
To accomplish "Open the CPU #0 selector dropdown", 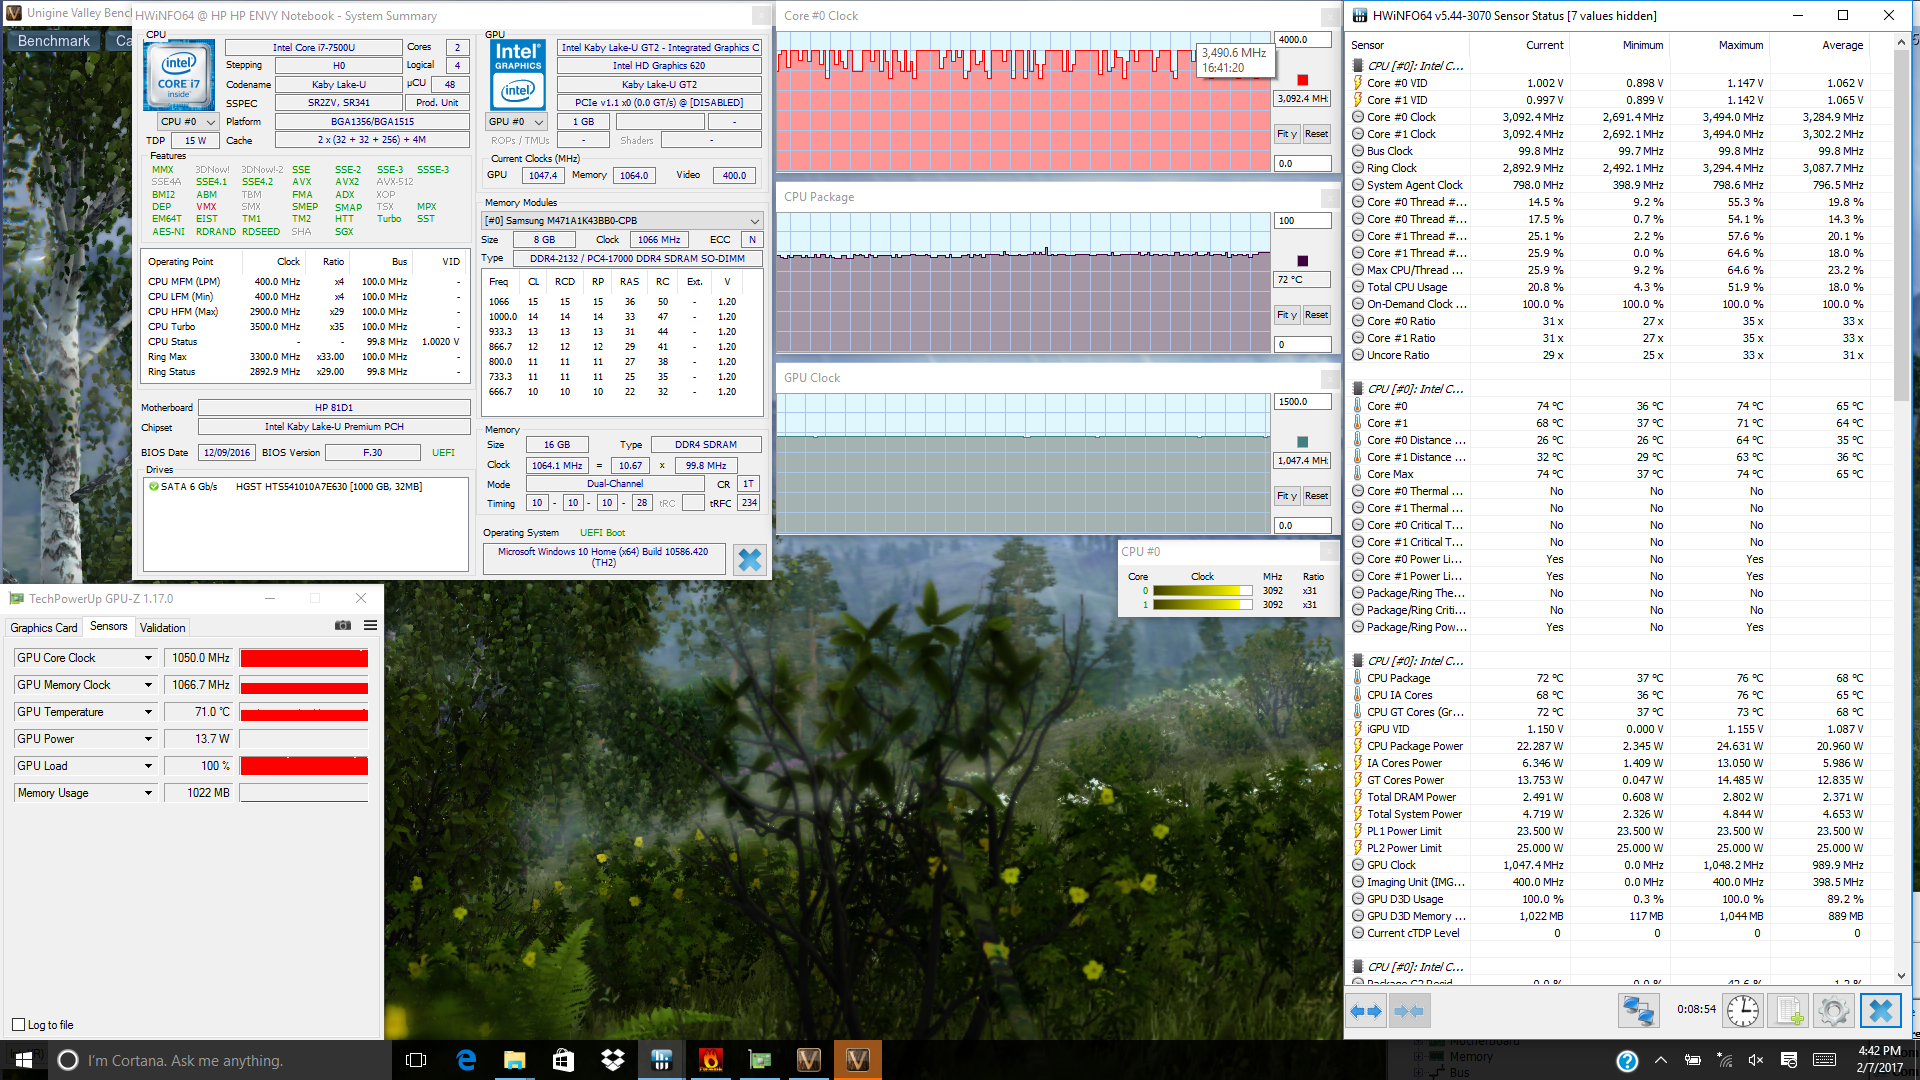I will pos(188,122).
